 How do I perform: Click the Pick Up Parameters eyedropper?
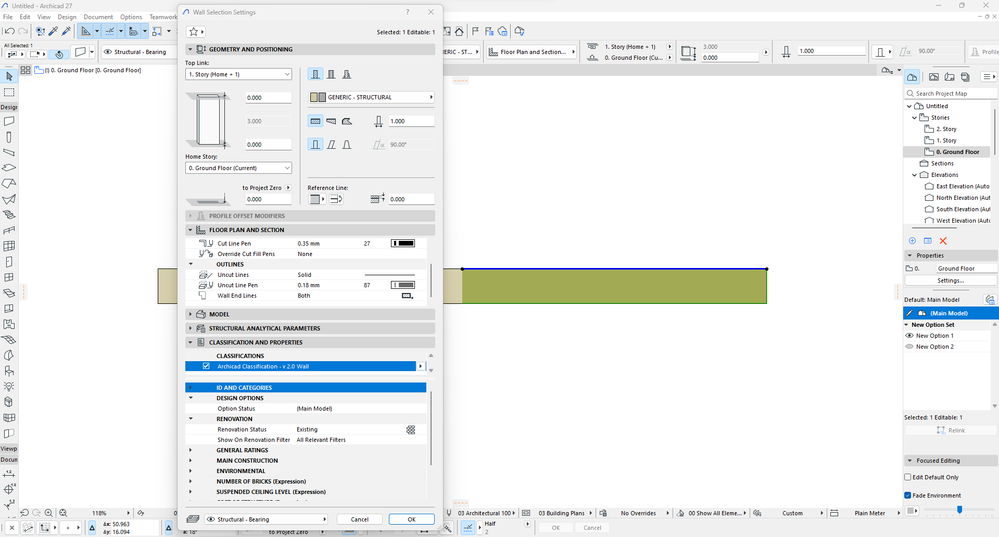[x=54, y=31]
